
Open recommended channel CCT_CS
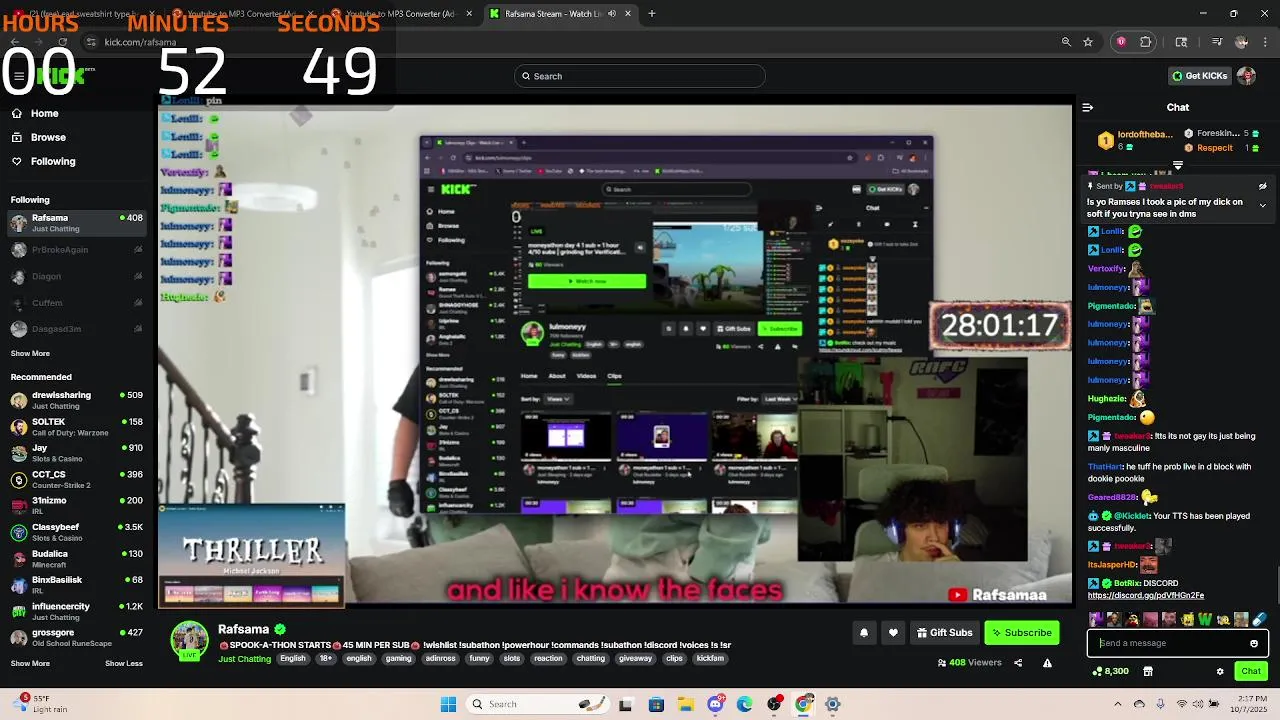pyautogui.click(x=77, y=480)
